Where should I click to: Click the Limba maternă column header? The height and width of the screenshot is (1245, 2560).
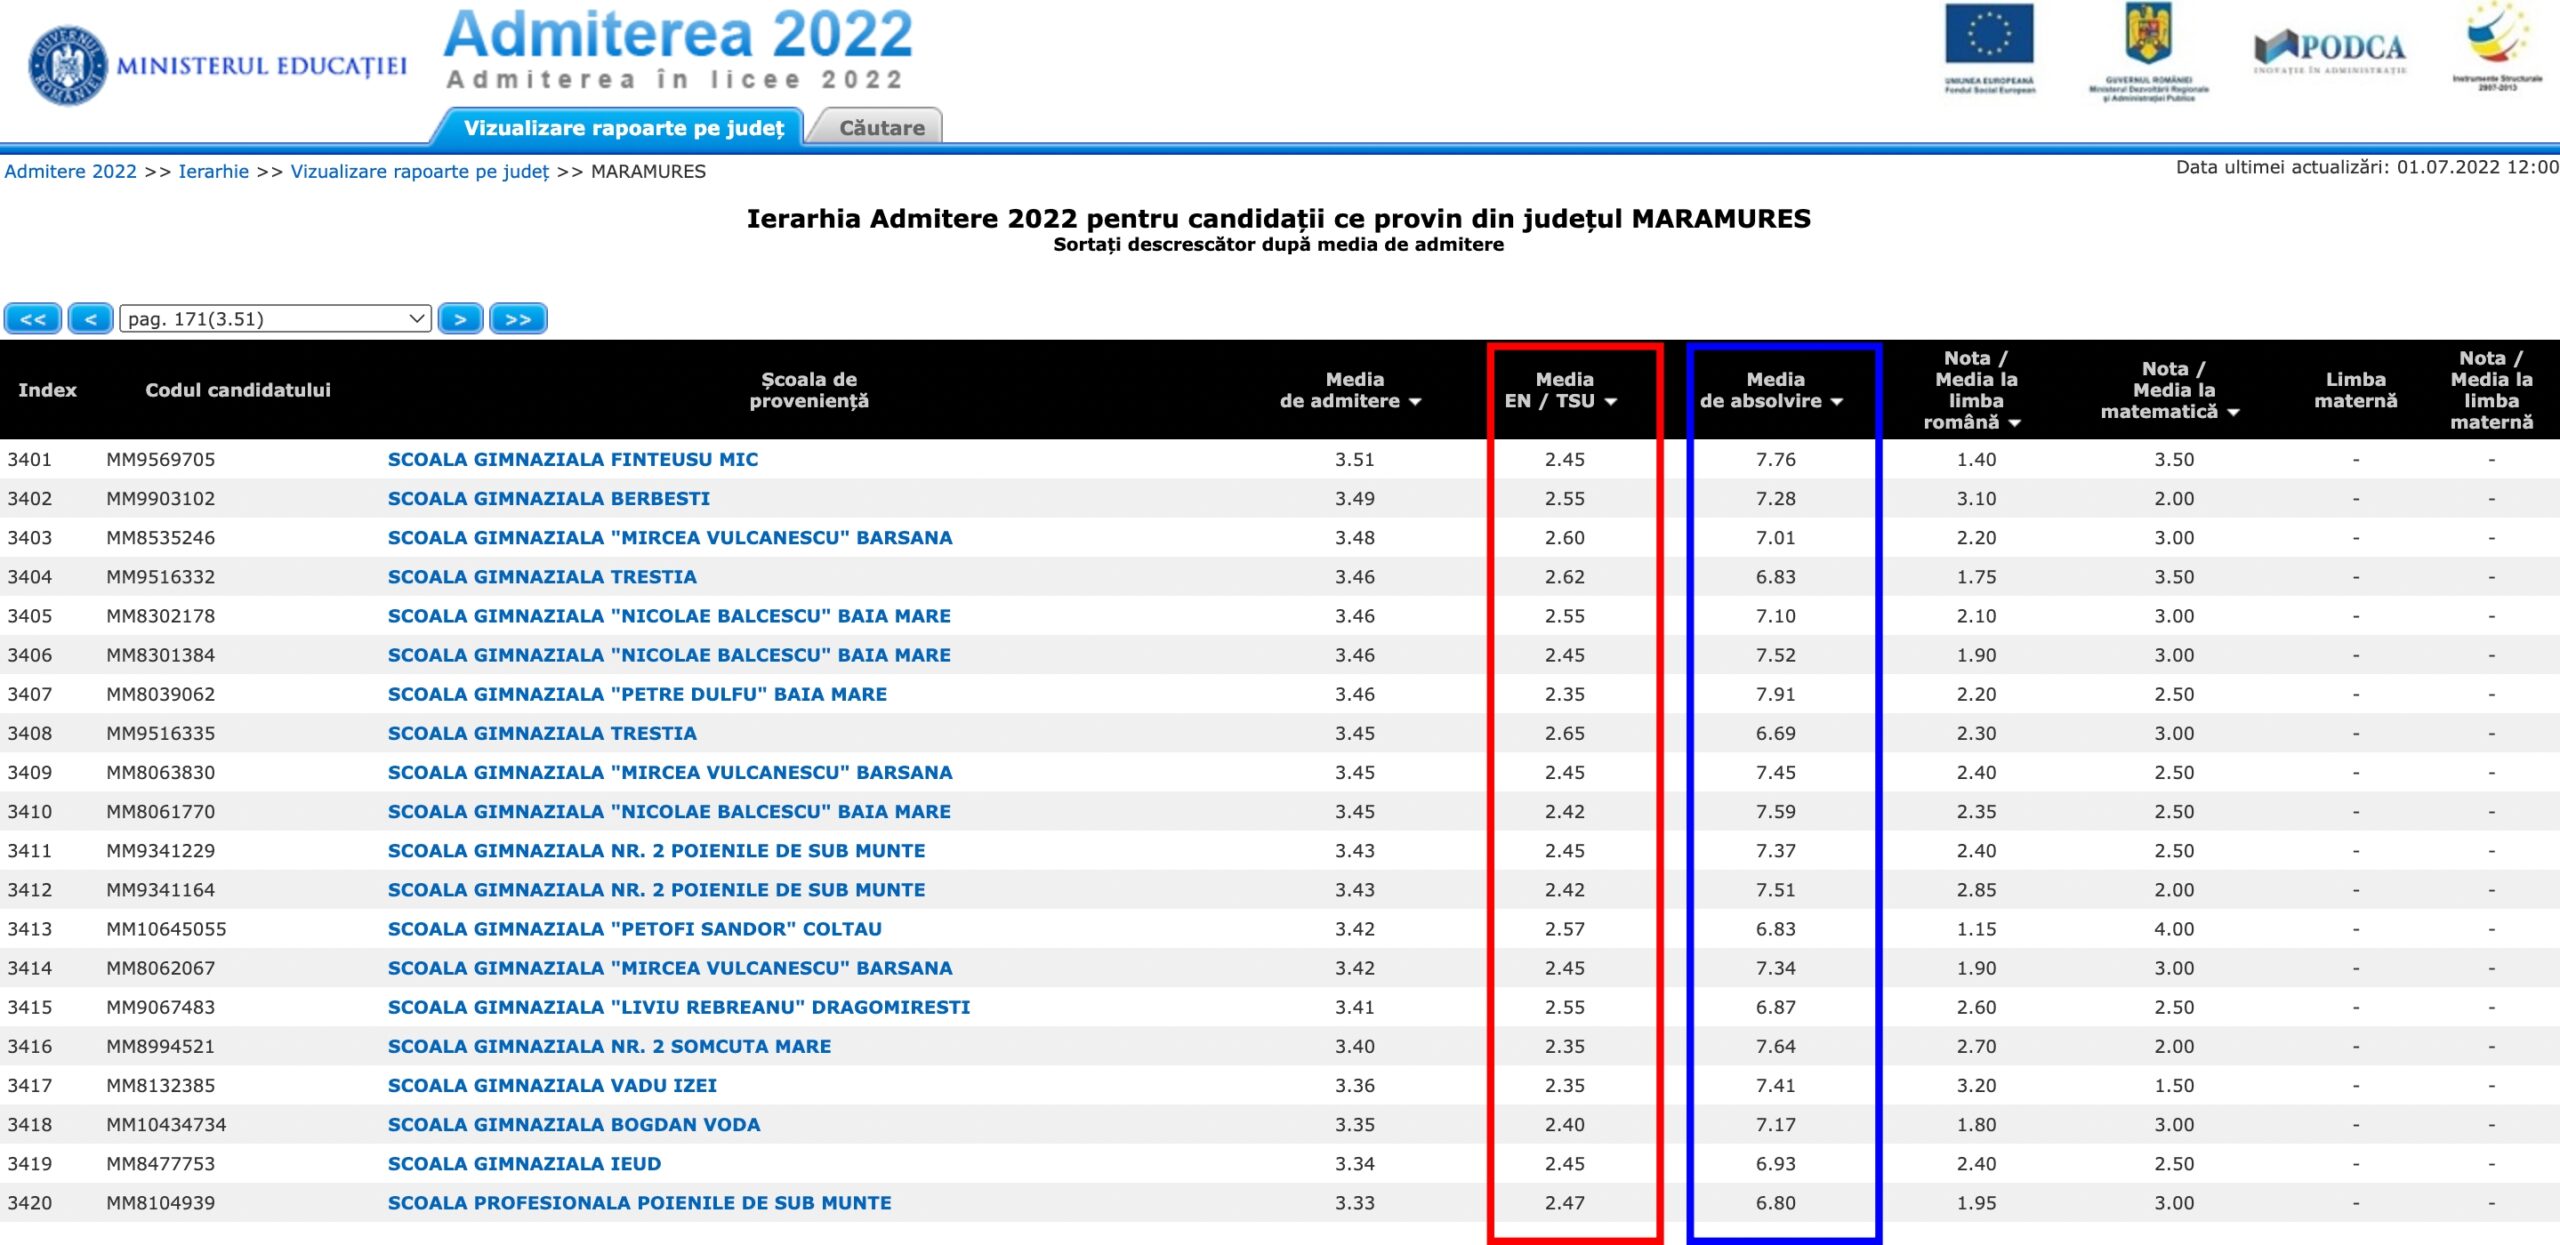[x=2355, y=390]
